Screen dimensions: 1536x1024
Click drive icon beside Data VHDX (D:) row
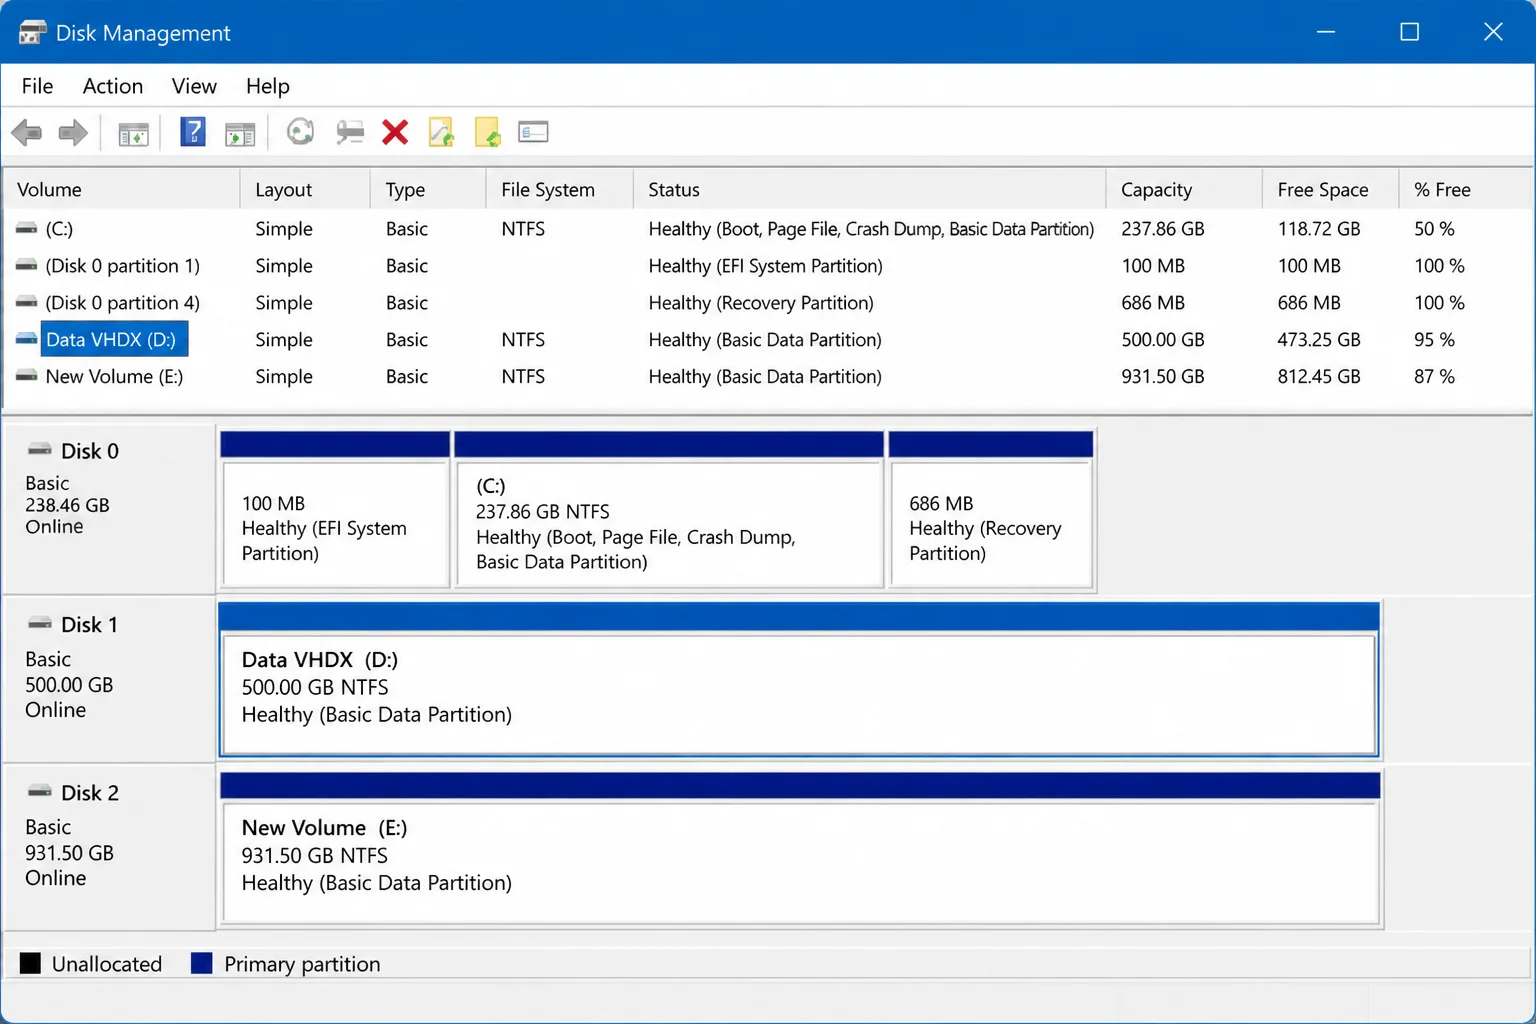tap(26, 340)
